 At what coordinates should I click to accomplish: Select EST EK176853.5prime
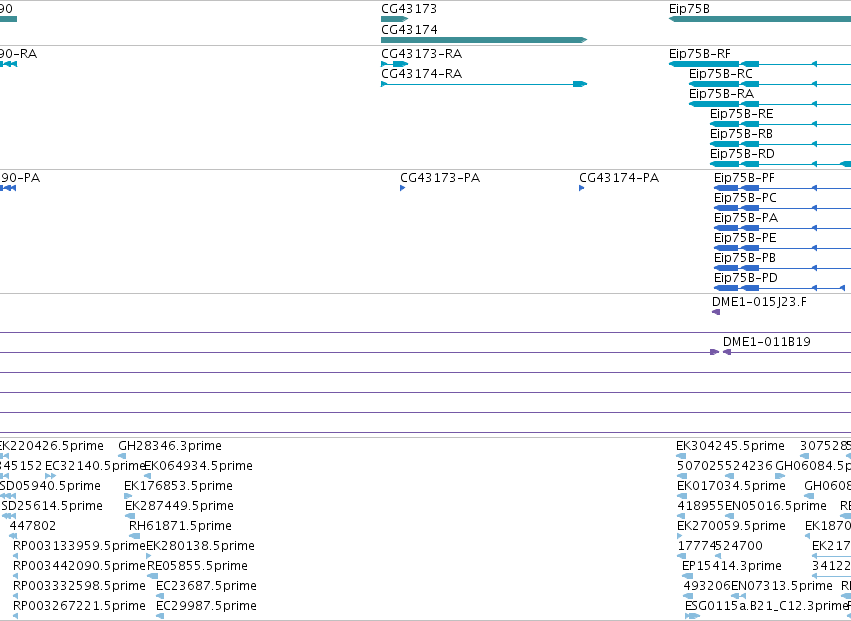point(178,485)
